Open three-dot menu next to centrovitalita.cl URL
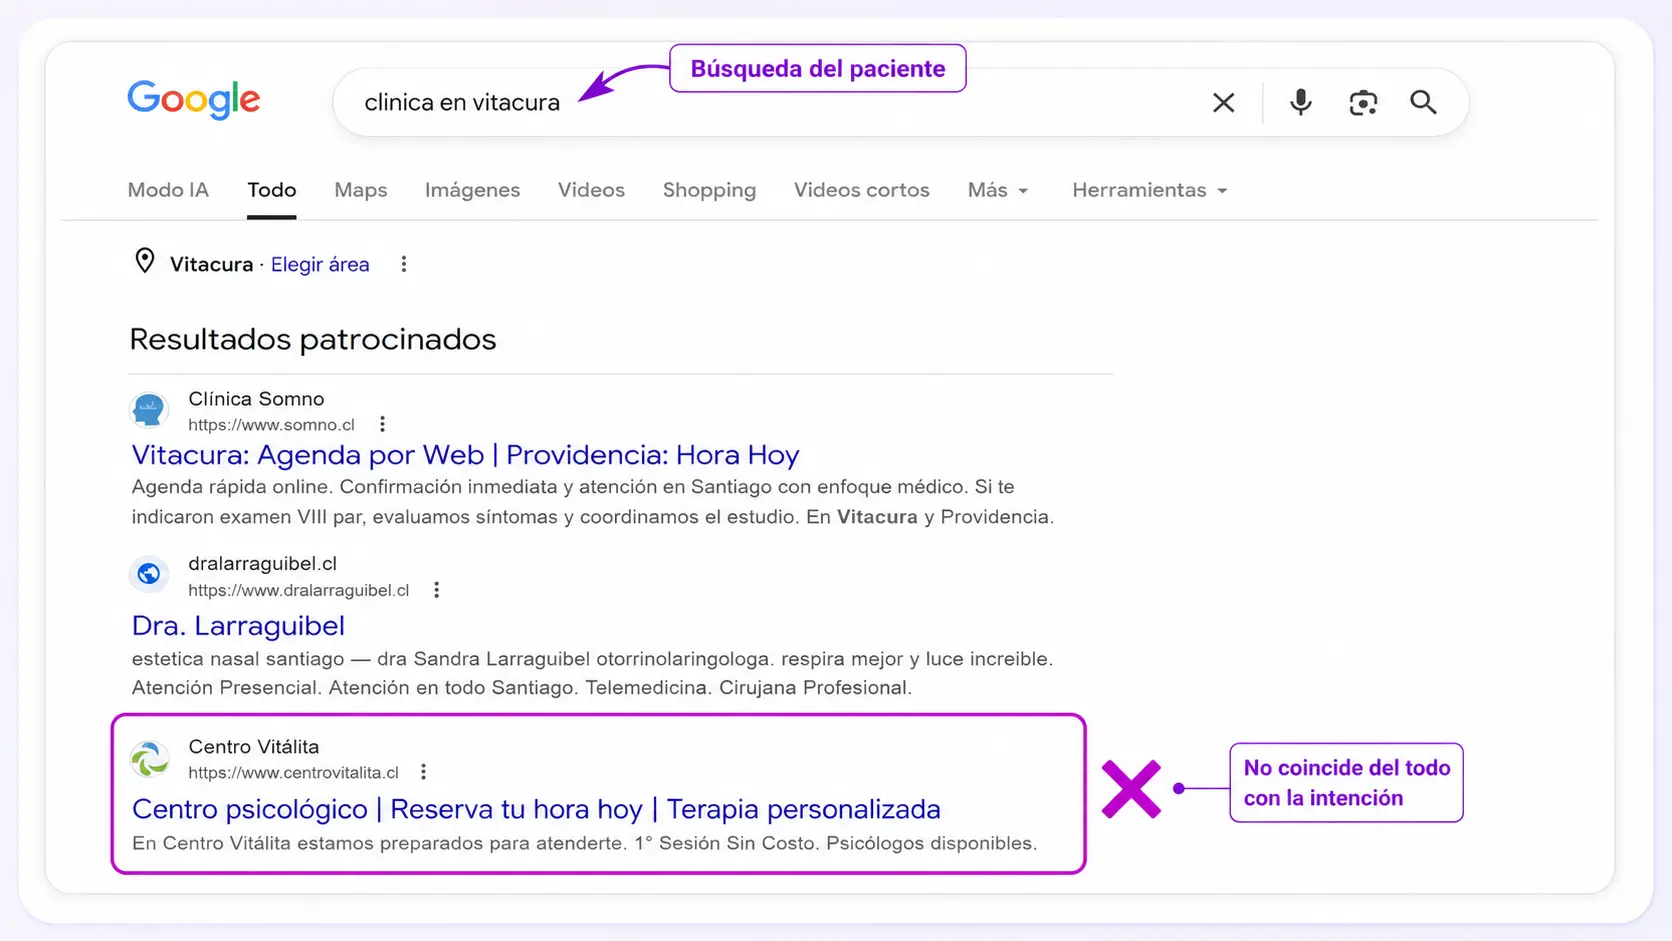 coord(424,772)
